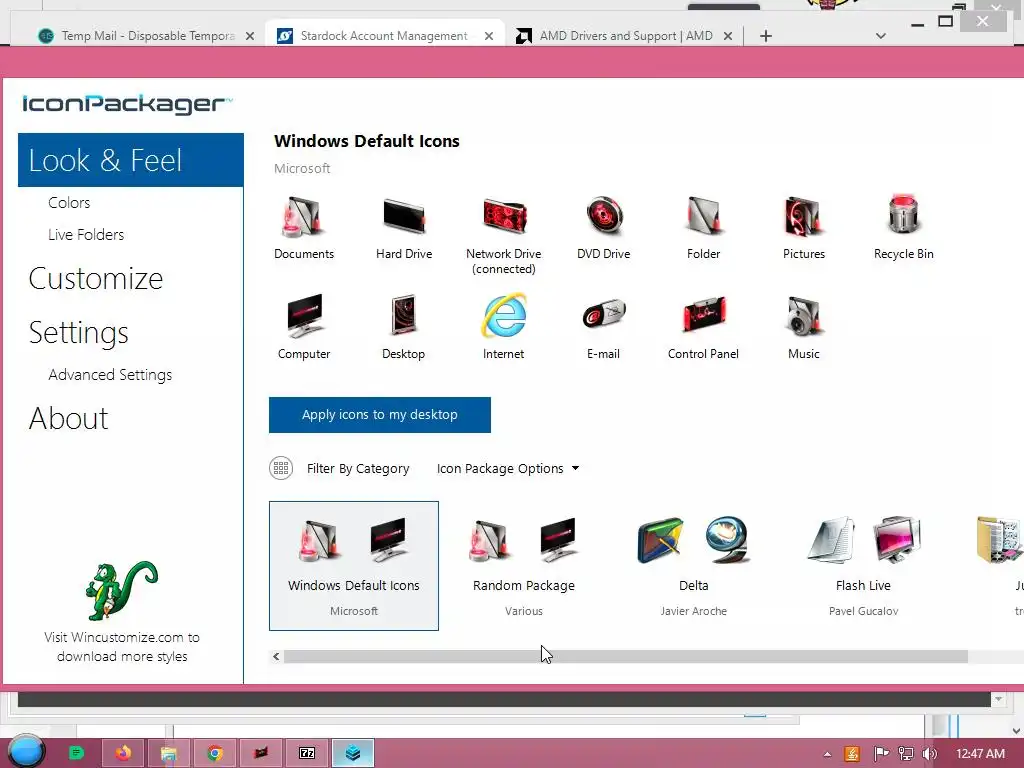
Task: Open the browser tab list chevron
Action: coord(880,36)
